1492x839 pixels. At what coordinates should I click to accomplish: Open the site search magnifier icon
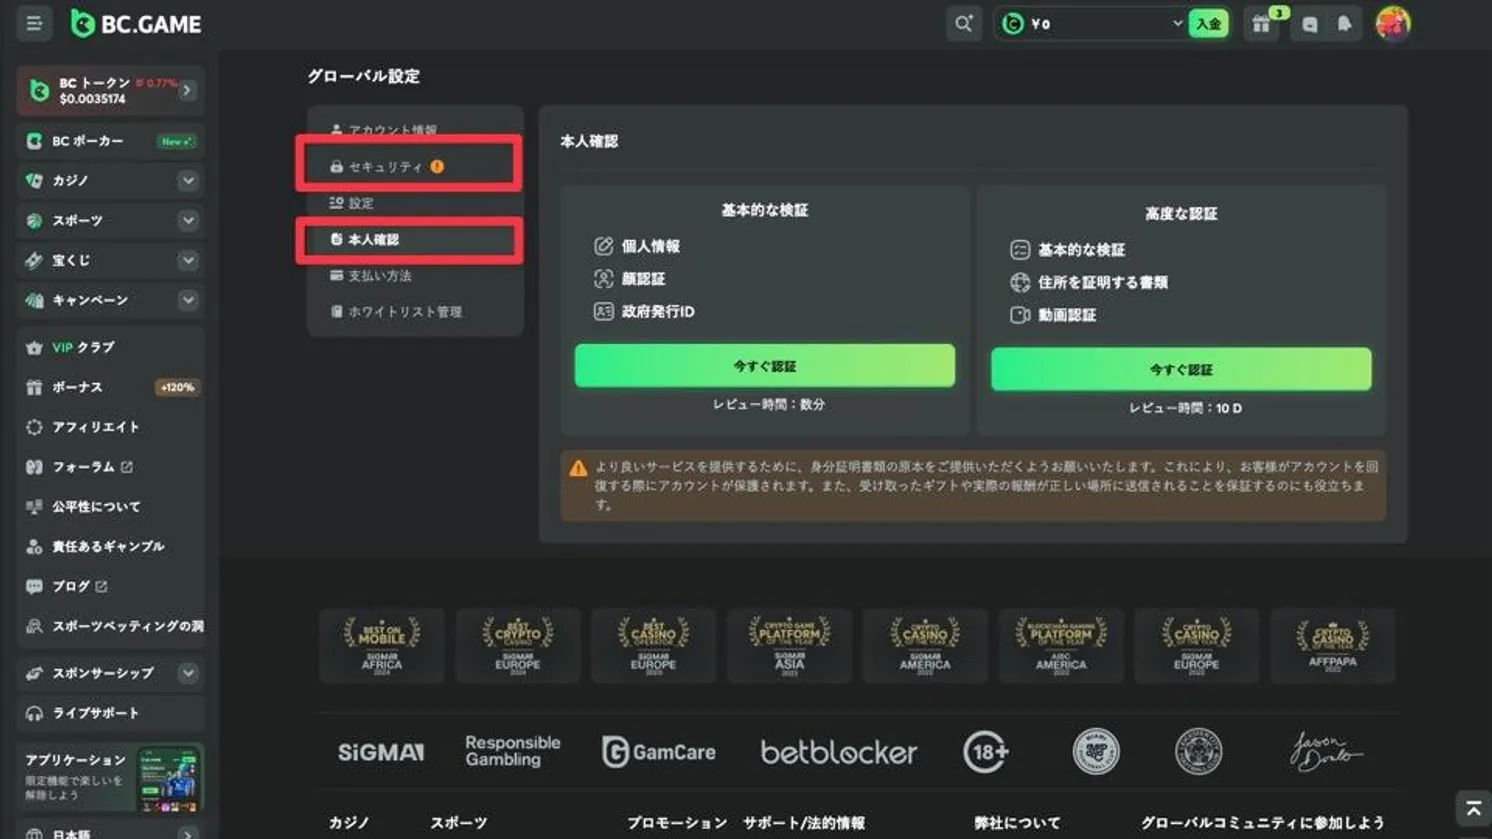(963, 23)
